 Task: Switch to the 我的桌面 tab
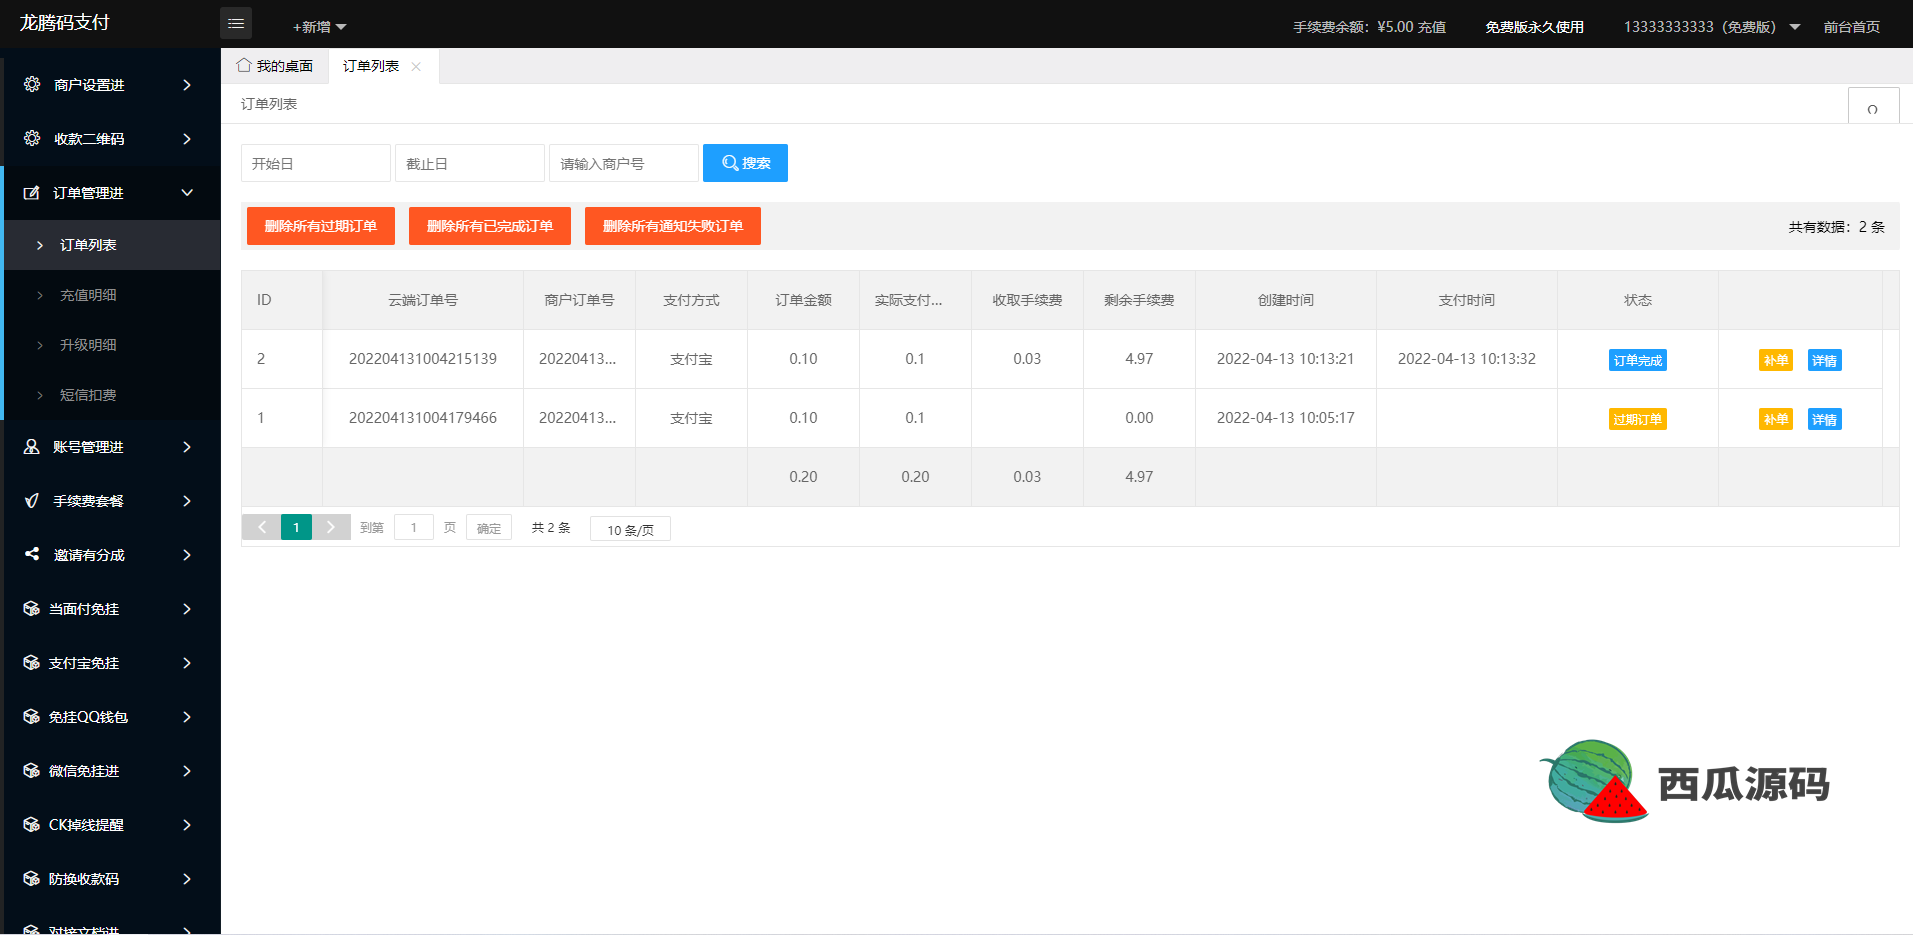point(275,66)
